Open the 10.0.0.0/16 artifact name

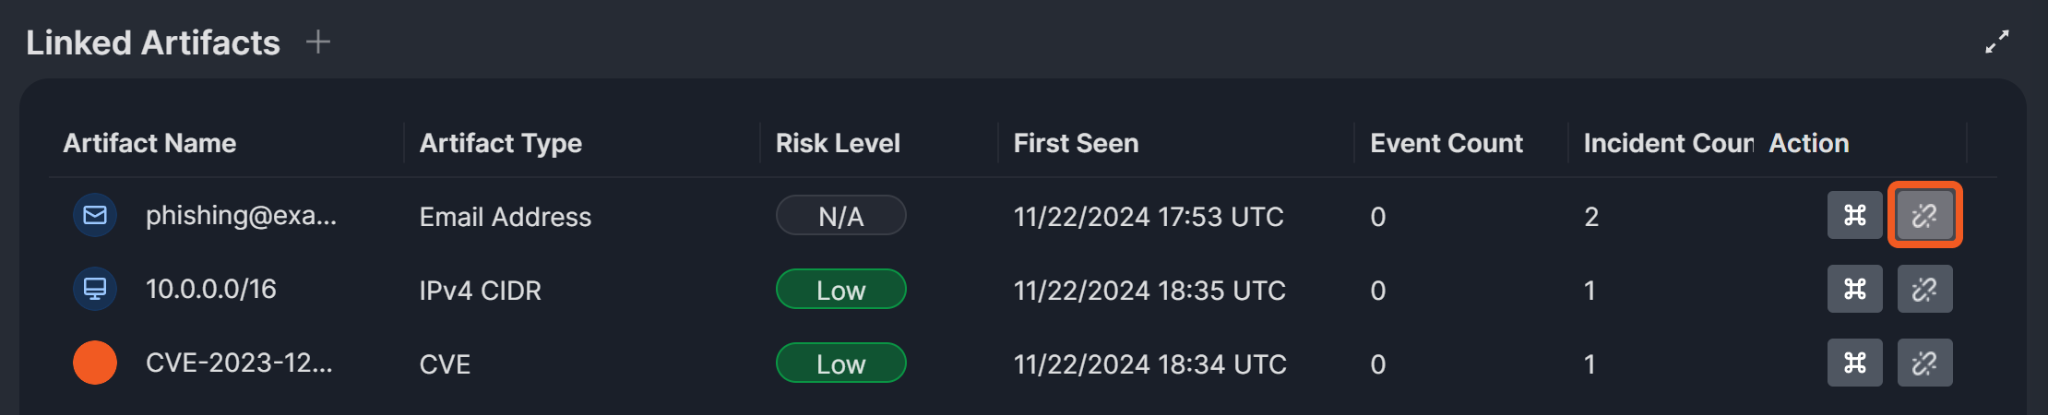tap(211, 289)
